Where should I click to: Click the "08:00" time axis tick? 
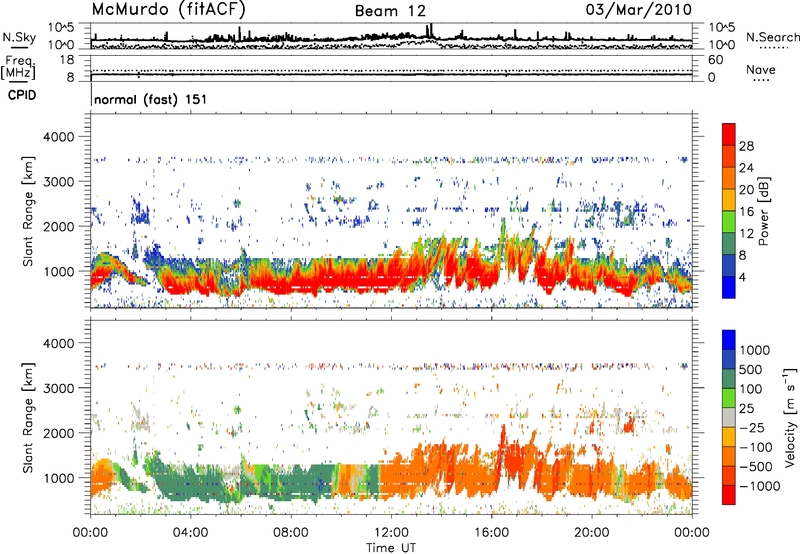tap(291, 533)
